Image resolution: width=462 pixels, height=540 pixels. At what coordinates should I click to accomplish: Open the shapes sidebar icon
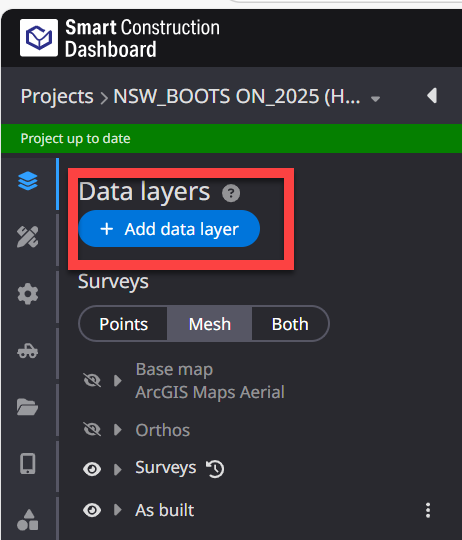click(x=28, y=520)
